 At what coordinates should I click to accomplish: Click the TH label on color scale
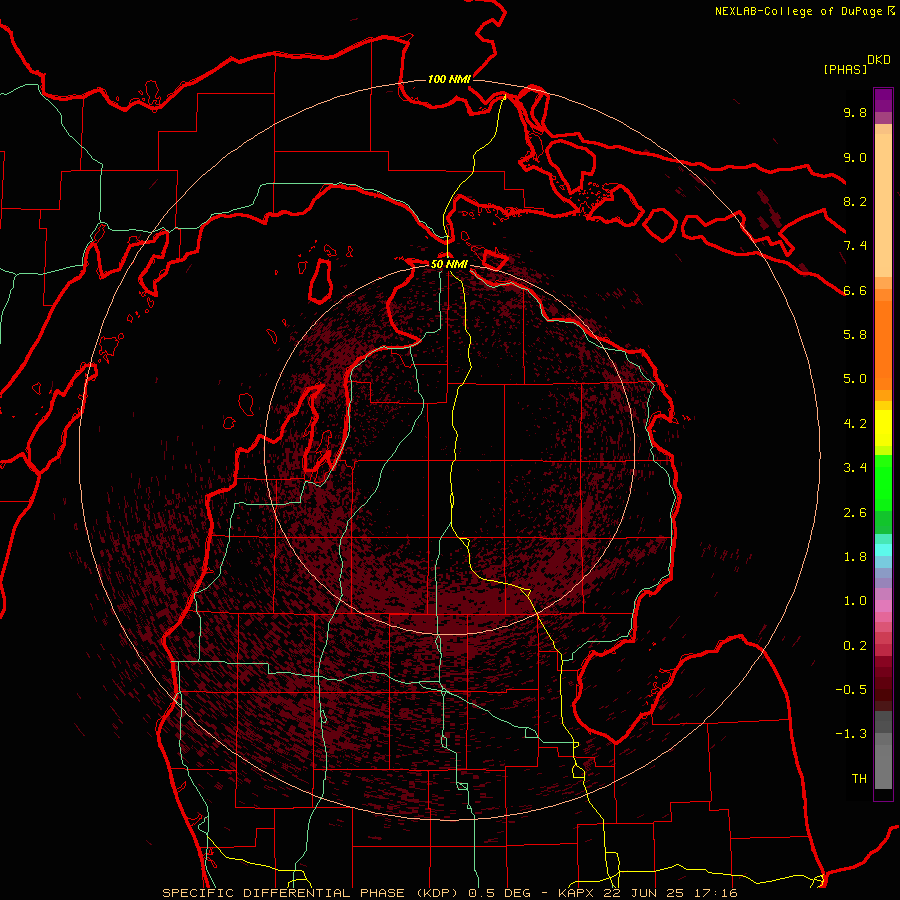click(859, 779)
